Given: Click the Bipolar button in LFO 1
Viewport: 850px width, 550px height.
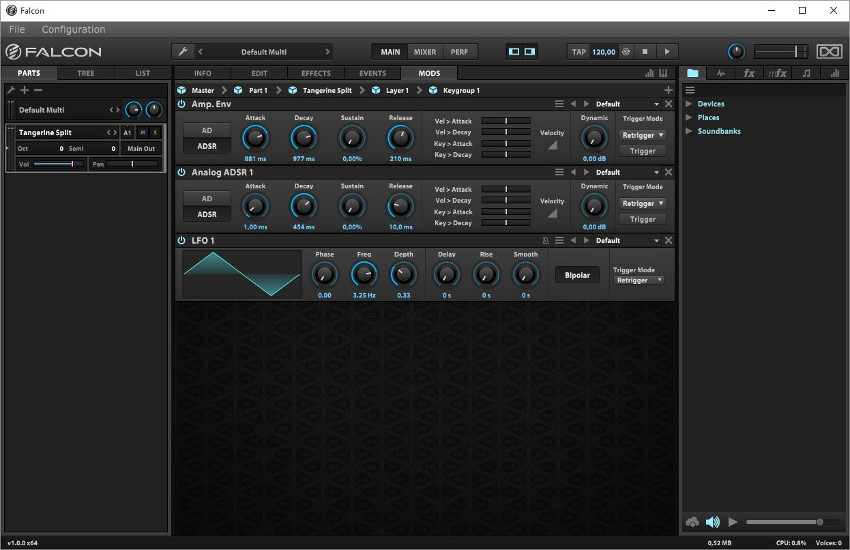Looking at the screenshot, I should coord(577,275).
